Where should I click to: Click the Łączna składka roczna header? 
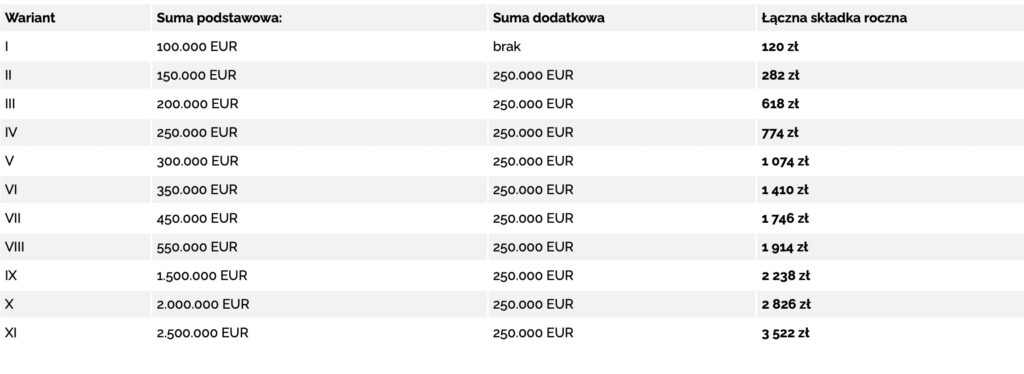point(834,18)
